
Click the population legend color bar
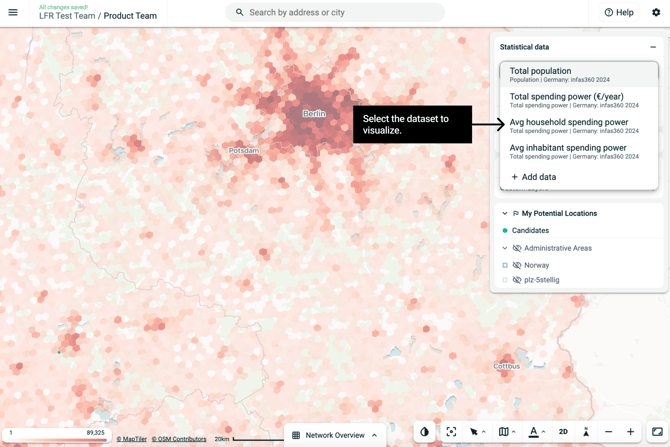[56, 440]
